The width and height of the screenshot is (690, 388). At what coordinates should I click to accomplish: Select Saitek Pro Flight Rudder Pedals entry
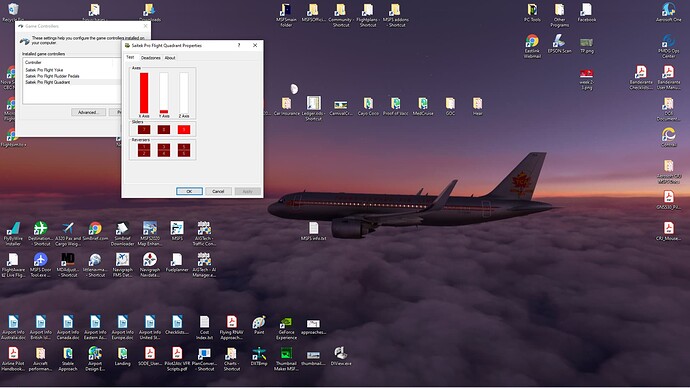click(52, 76)
